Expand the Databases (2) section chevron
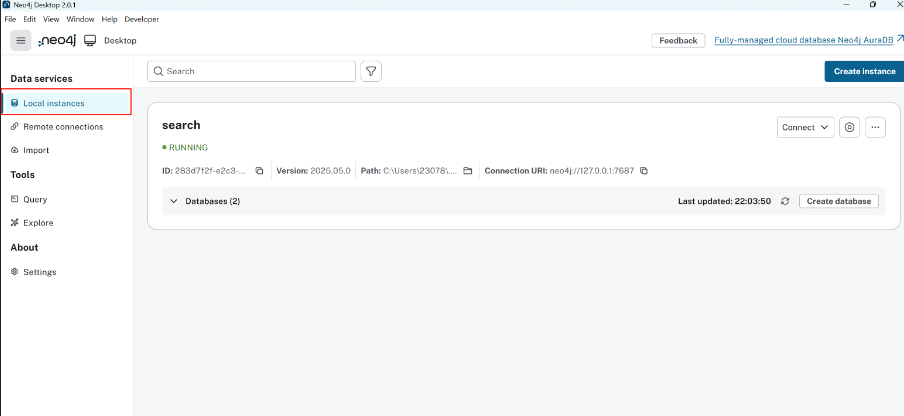Image resolution: width=904 pixels, height=416 pixels. click(174, 201)
